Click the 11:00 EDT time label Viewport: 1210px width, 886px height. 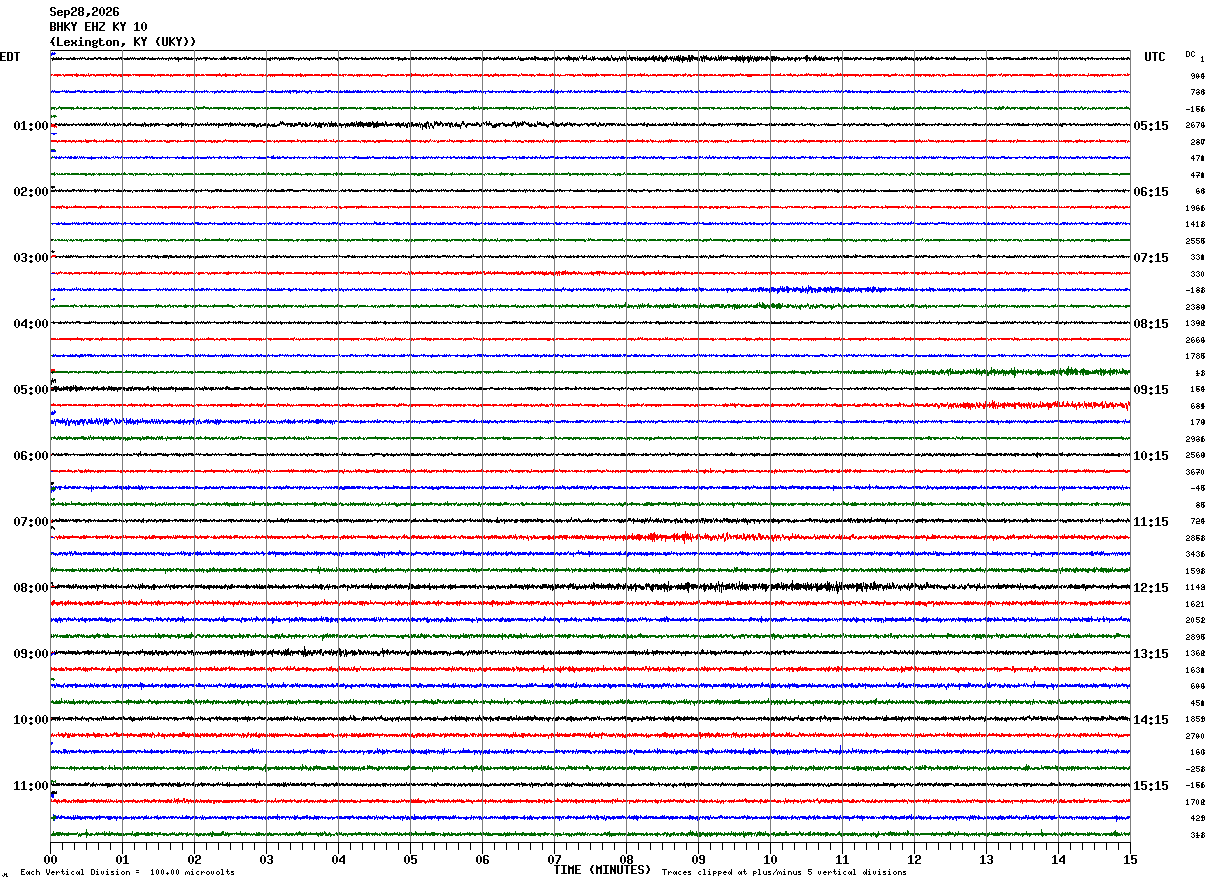click(31, 786)
